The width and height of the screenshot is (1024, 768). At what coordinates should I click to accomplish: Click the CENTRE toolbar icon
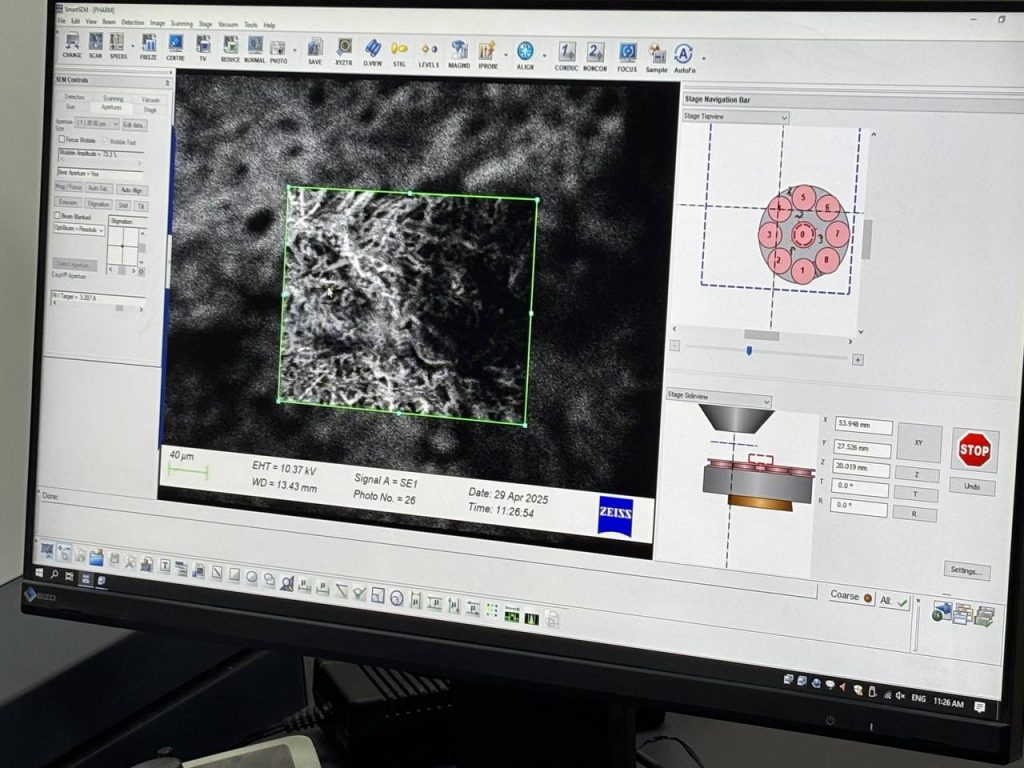pos(175,47)
